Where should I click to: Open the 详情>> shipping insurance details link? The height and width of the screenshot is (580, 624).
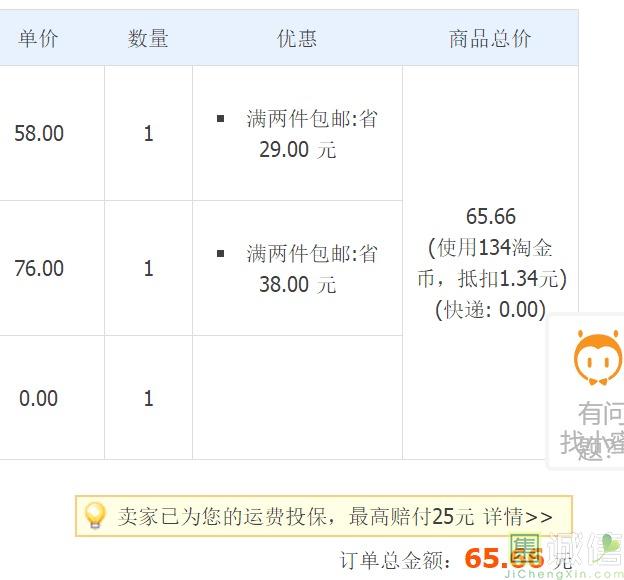(x=517, y=517)
